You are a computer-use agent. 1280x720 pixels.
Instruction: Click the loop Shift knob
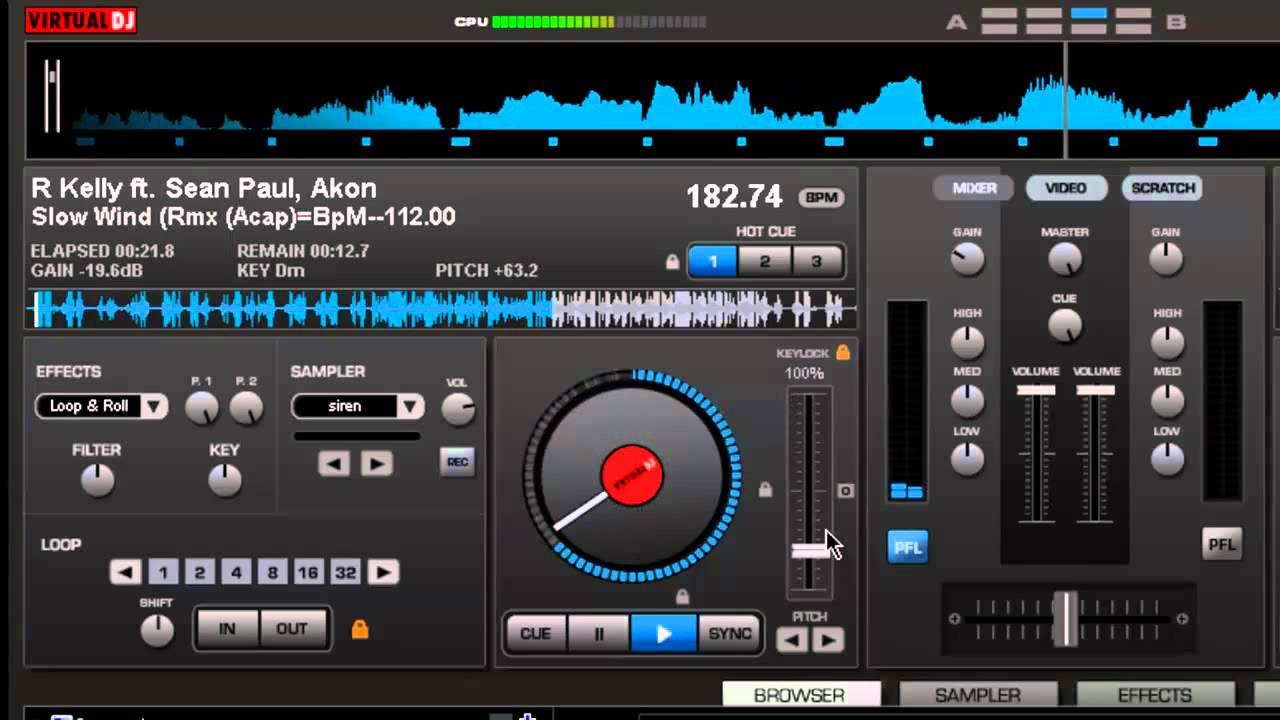(x=157, y=630)
